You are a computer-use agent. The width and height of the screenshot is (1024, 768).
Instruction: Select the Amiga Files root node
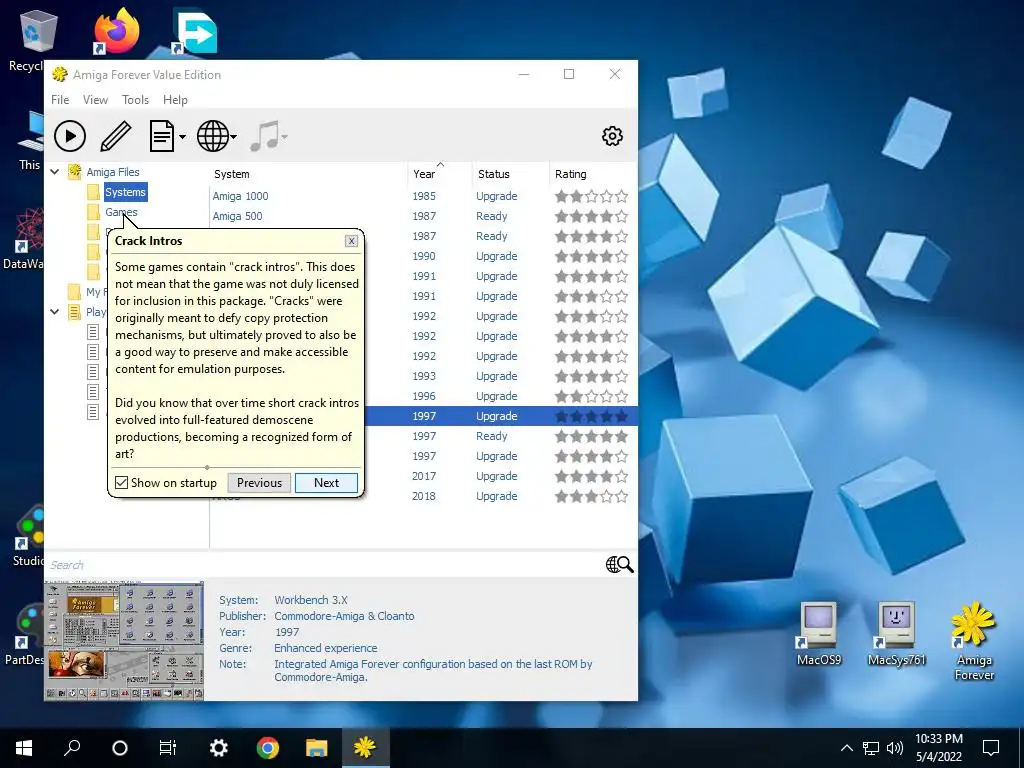pyautogui.click(x=113, y=172)
